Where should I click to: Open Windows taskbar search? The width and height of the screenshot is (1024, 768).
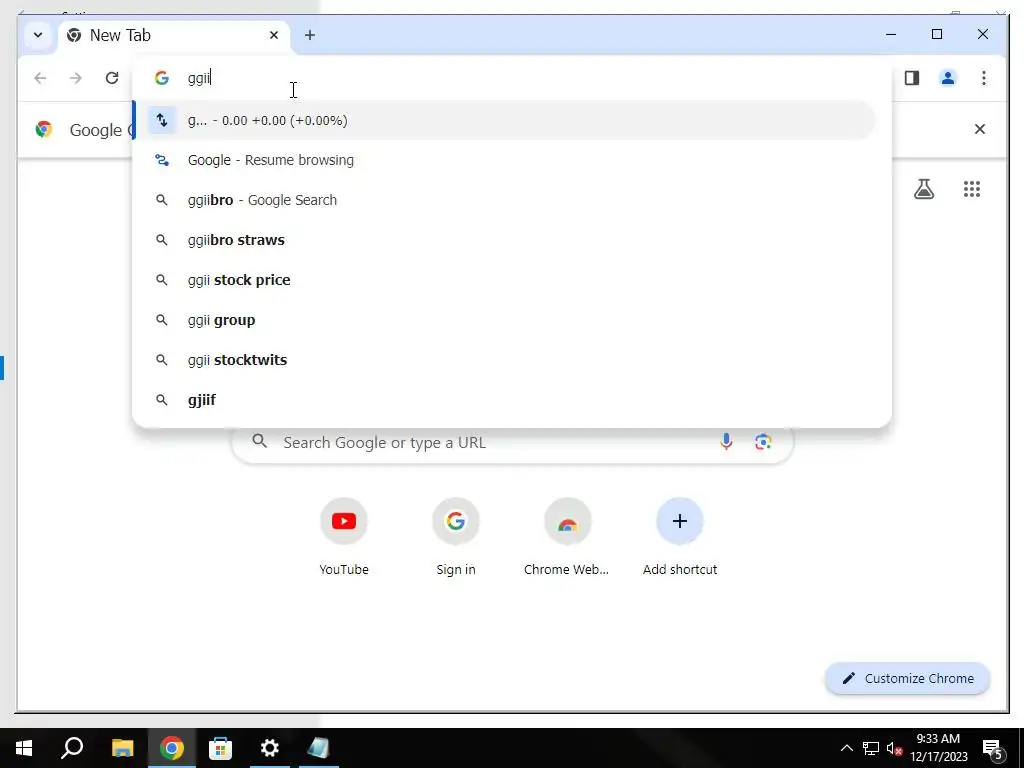72,748
